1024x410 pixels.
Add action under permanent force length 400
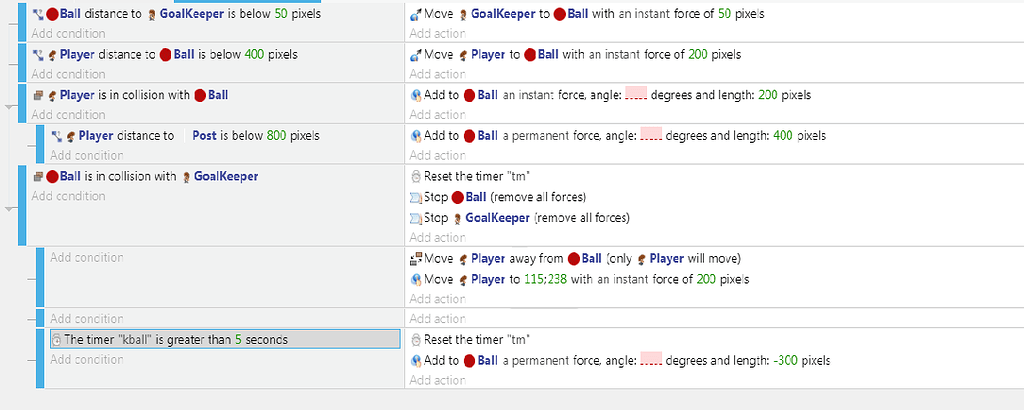pos(438,155)
